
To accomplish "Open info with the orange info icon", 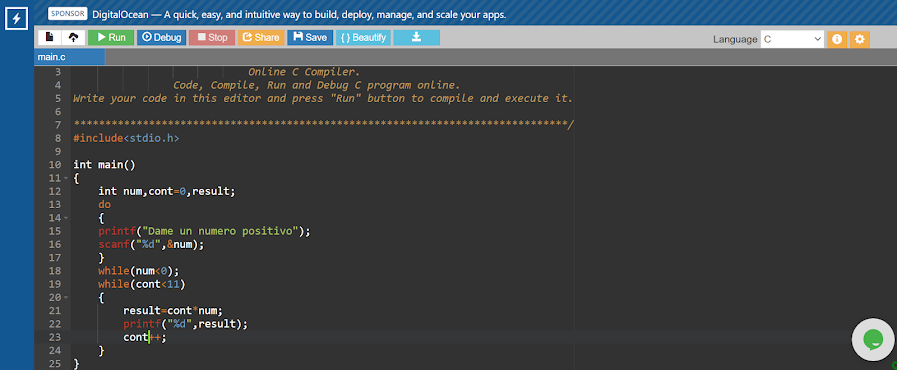I will tap(837, 39).
